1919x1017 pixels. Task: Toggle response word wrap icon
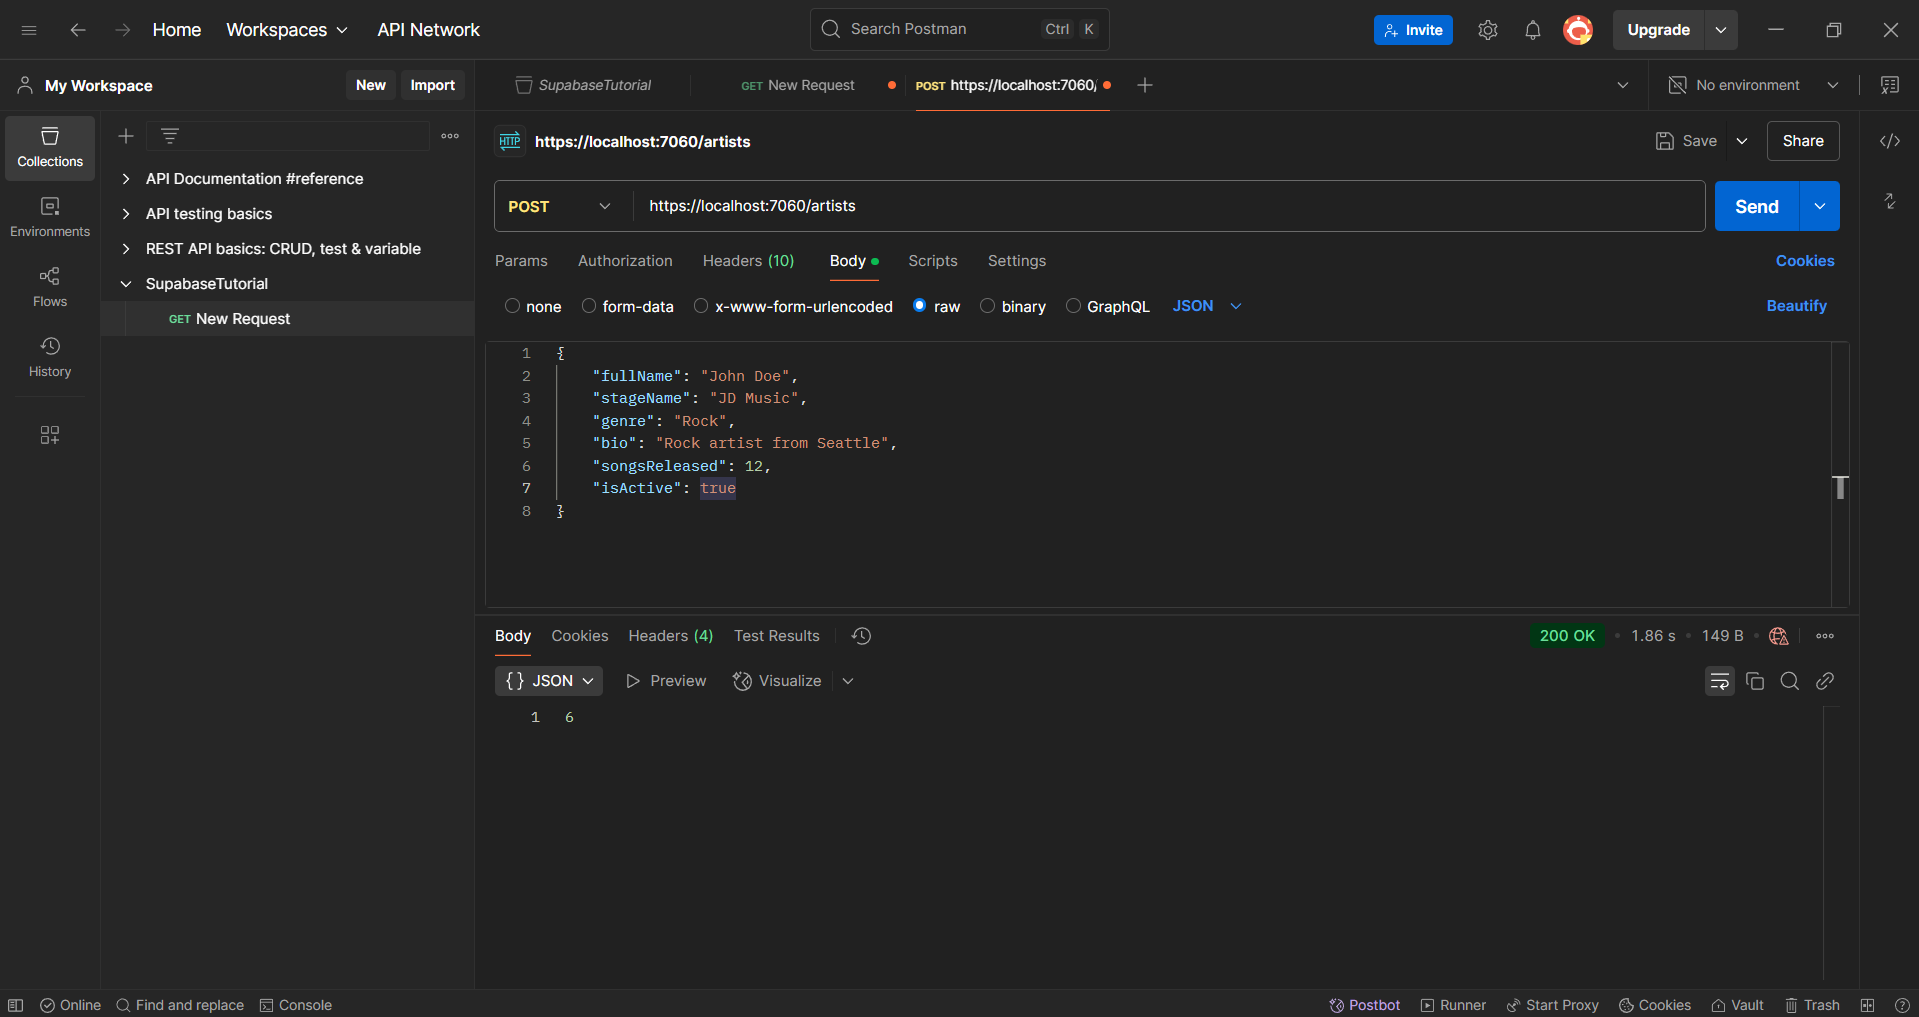pyautogui.click(x=1720, y=681)
